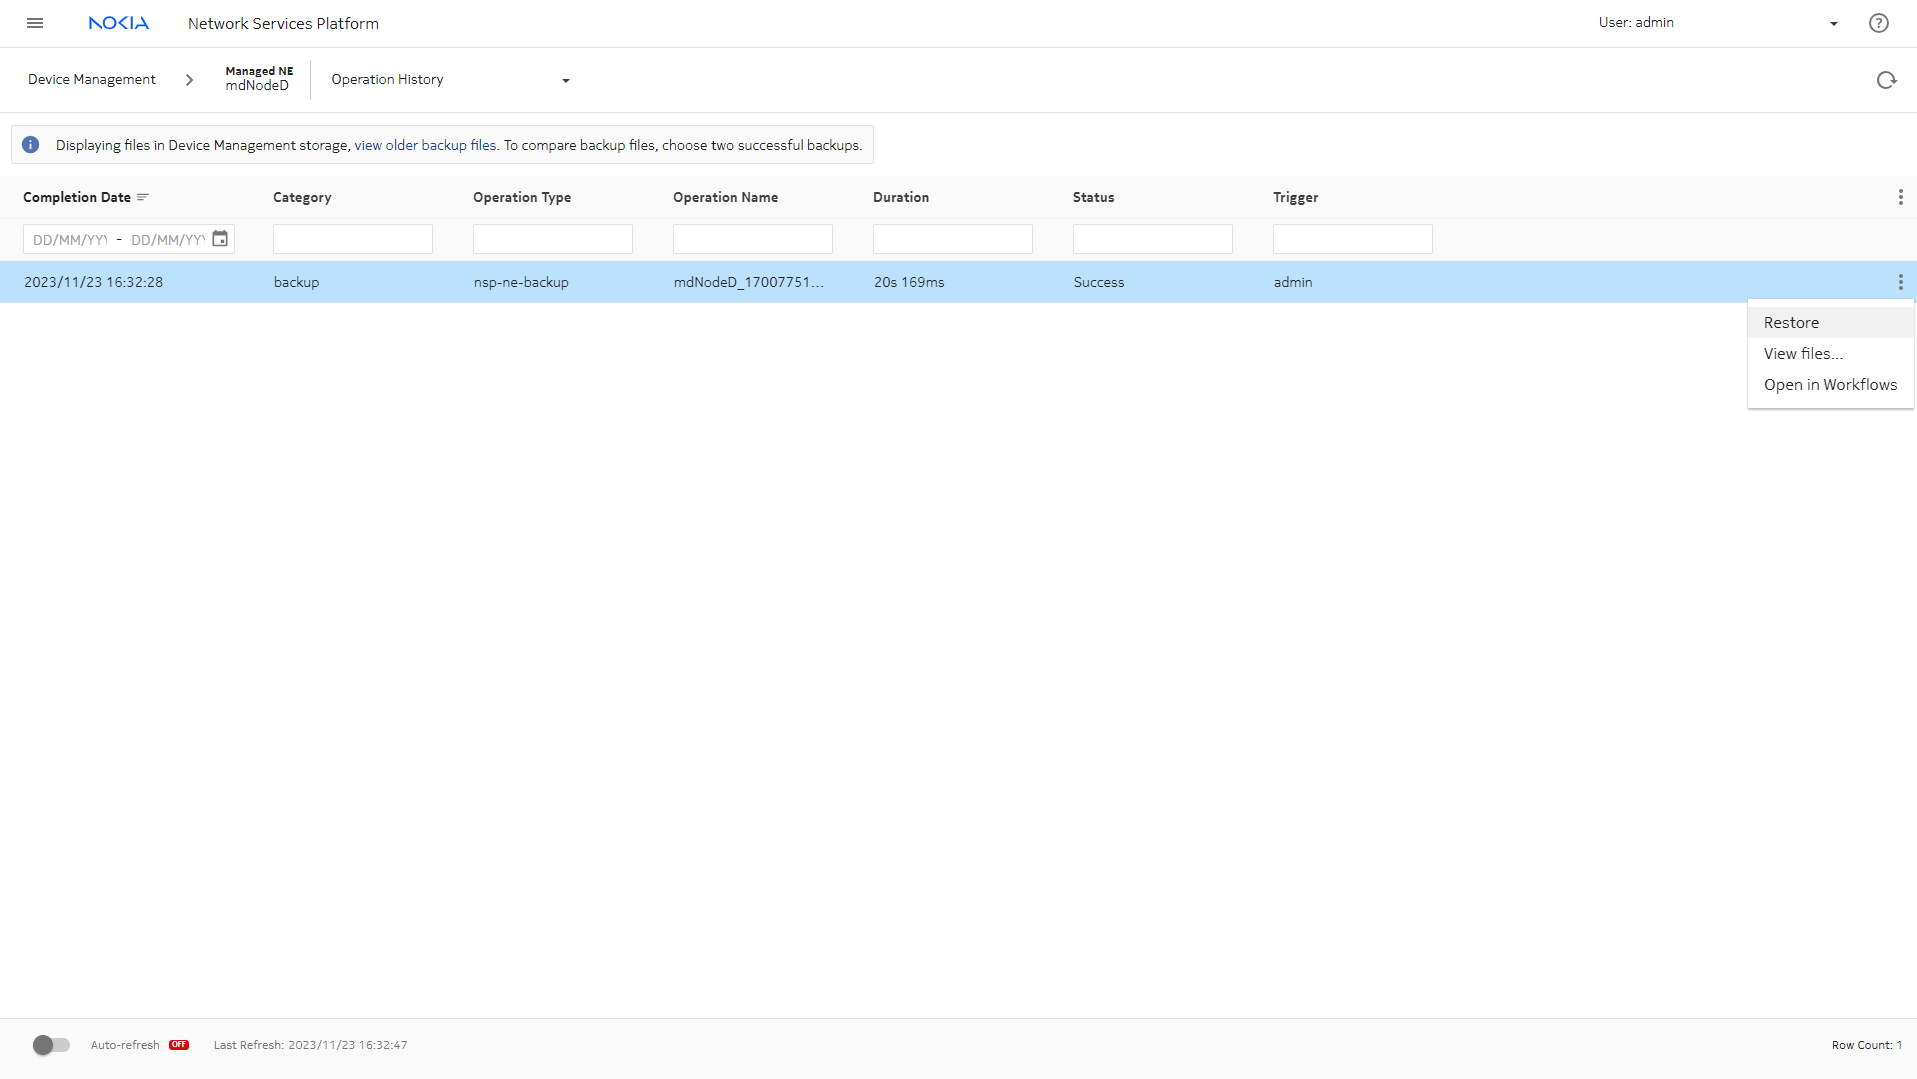Follow the 'view older backup files' link
The width and height of the screenshot is (1917, 1079).
(425, 146)
